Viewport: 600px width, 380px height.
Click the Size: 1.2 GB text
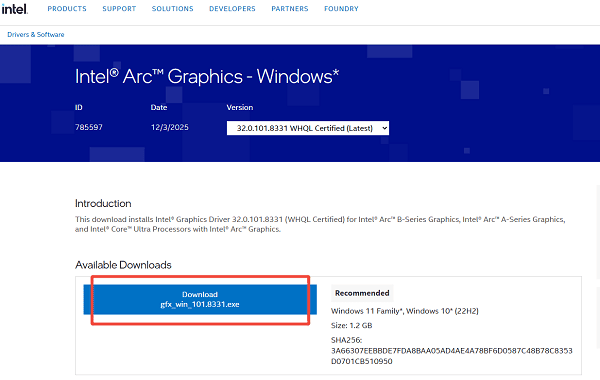[x=351, y=326]
